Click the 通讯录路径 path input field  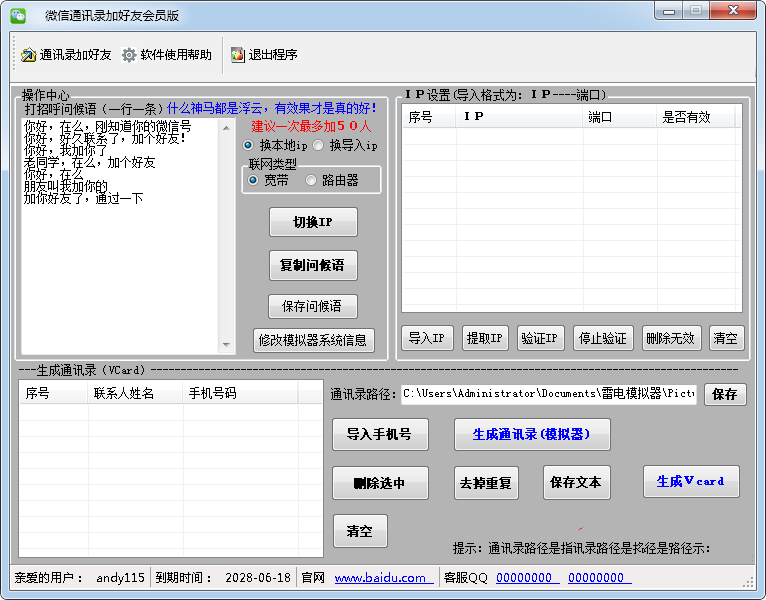(549, 394)
